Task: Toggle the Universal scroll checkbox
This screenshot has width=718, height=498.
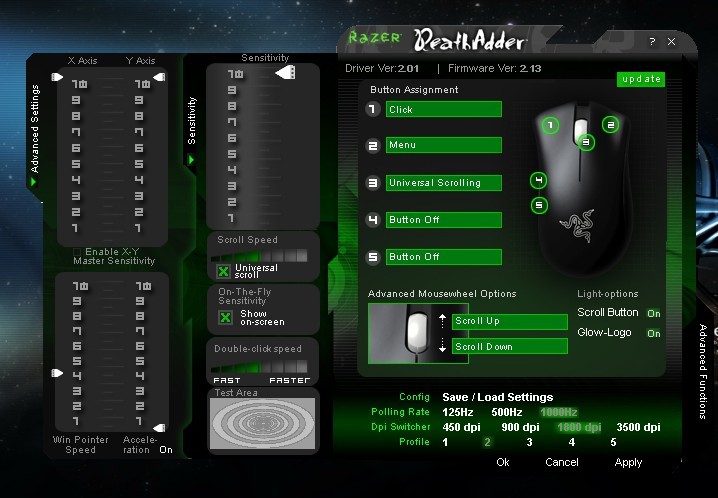Action: pyautogui.click(x=223, y=271)
